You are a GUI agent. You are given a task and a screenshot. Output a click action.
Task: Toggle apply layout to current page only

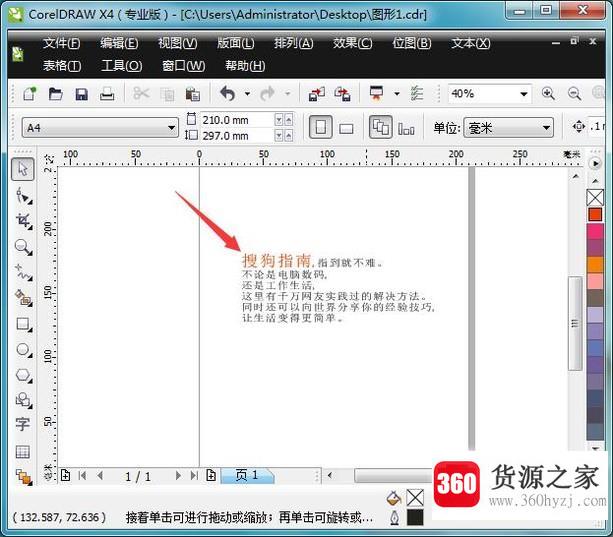[406, 129]
